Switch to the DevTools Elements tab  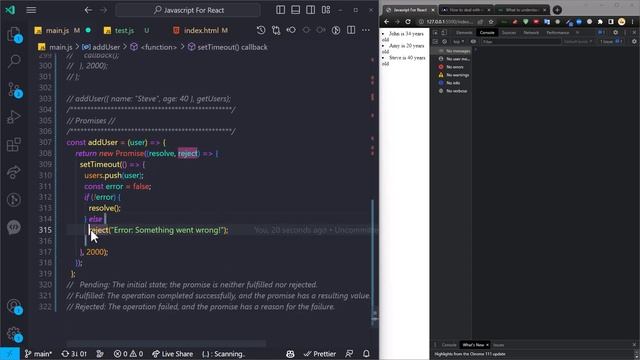pyautogui.click(x=464, y=33)
